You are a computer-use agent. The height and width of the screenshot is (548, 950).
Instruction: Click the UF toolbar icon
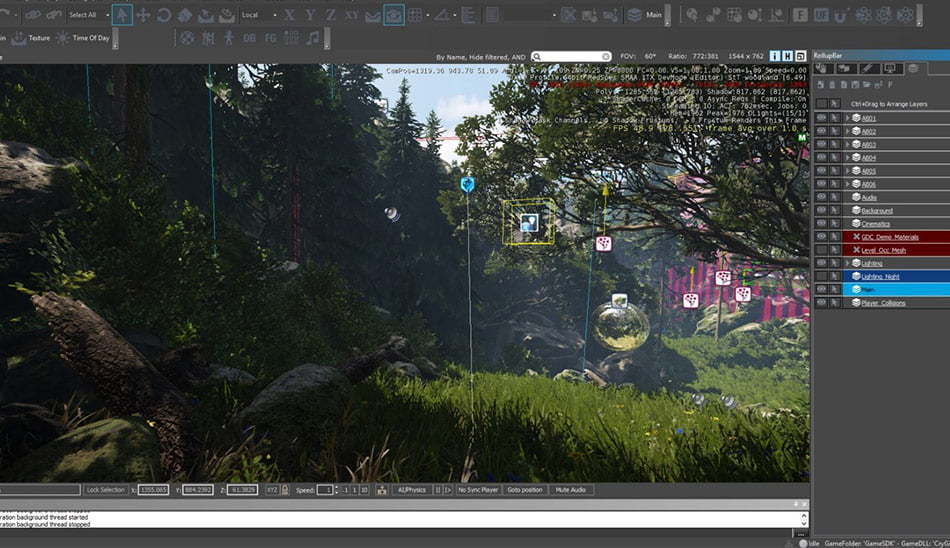(821, 15)
